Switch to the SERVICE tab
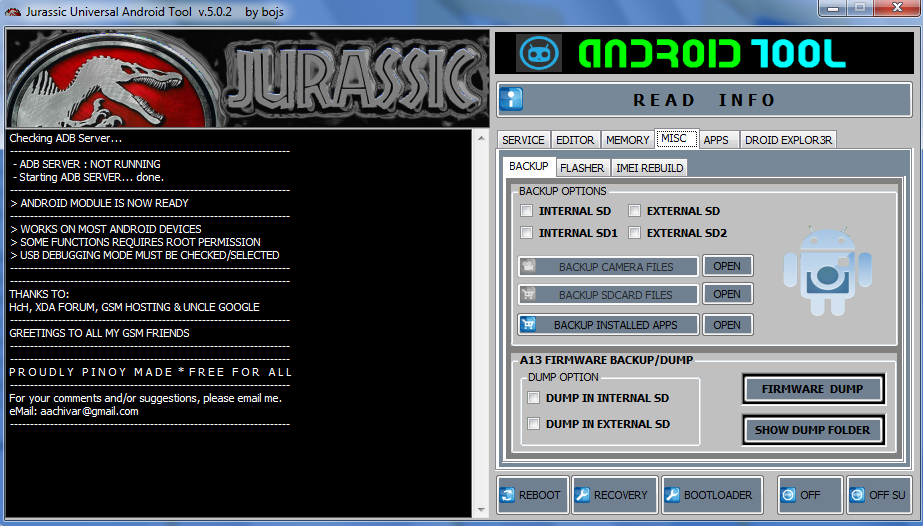This screenshot has width=923, height=526. [523, 140]
